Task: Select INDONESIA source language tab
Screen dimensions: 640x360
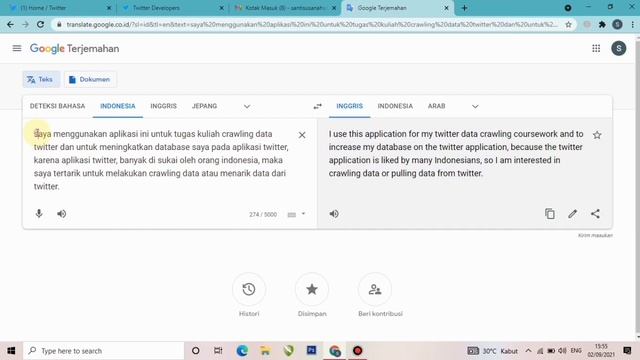Action: 118,106
